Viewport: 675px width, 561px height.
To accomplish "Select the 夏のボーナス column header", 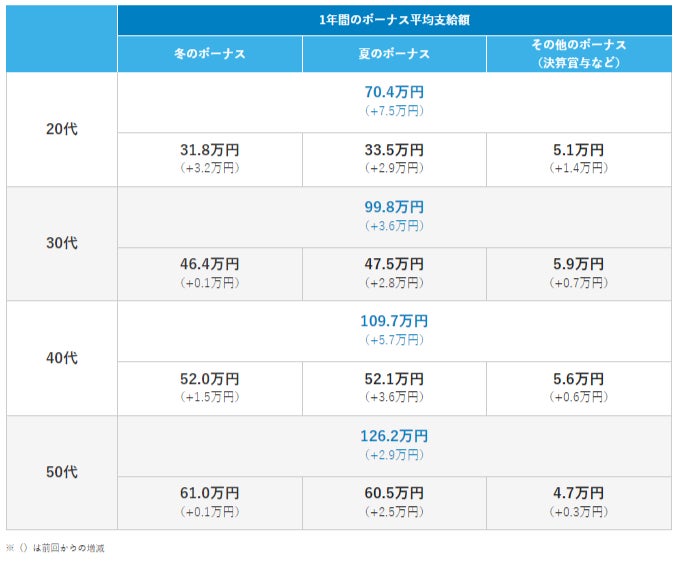I will 394,54.
